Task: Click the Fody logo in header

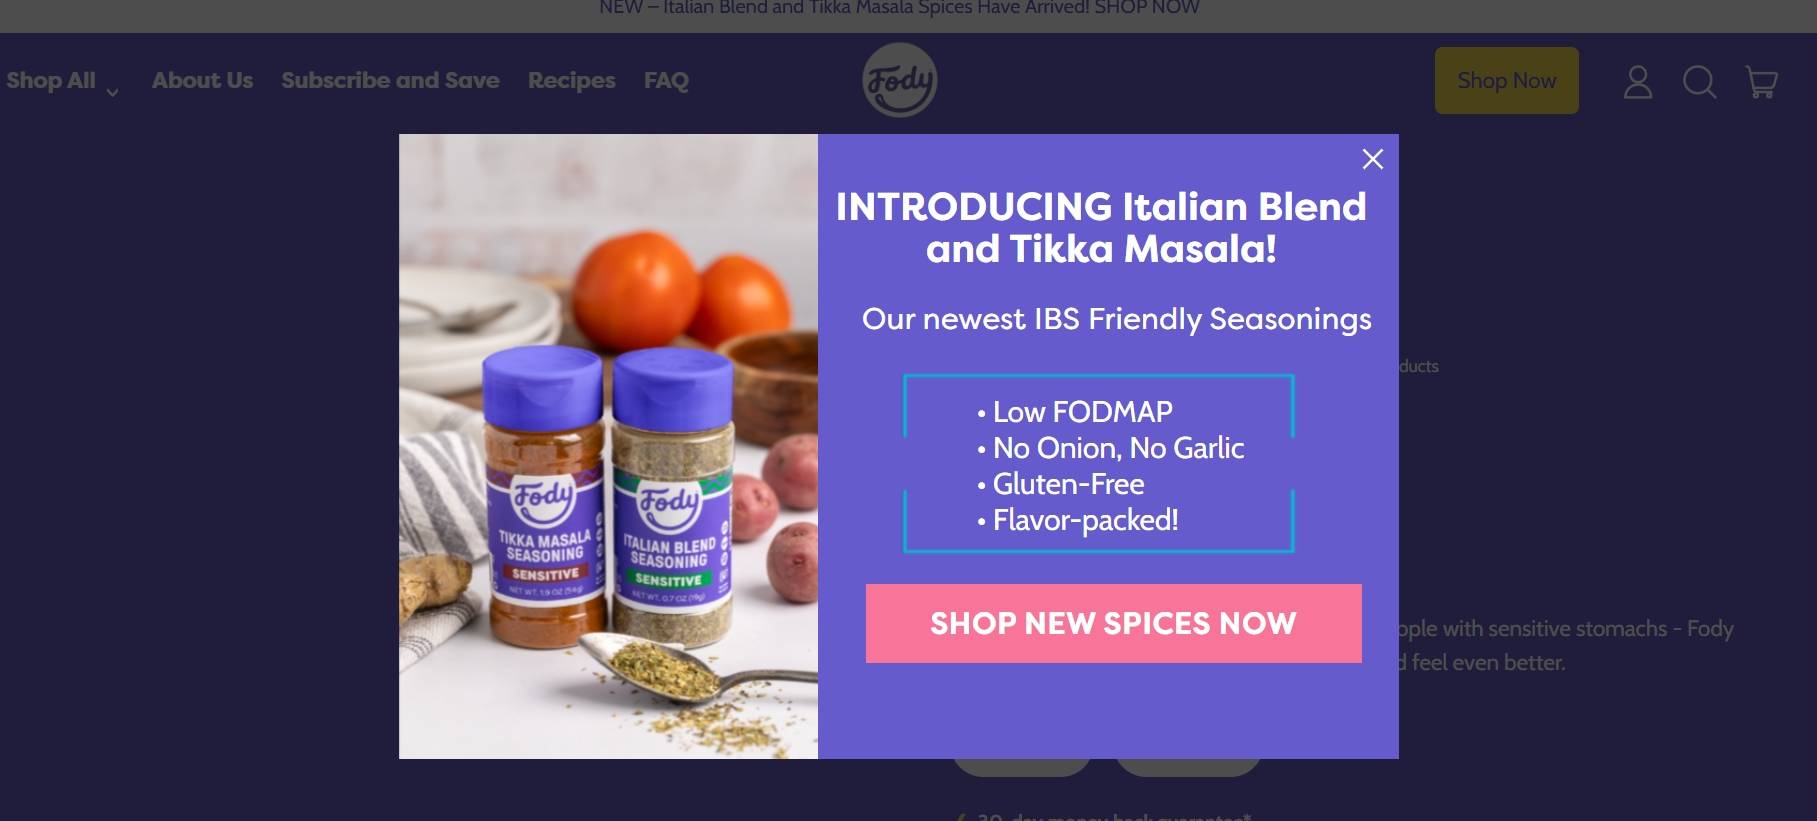Action: point(900,80)
